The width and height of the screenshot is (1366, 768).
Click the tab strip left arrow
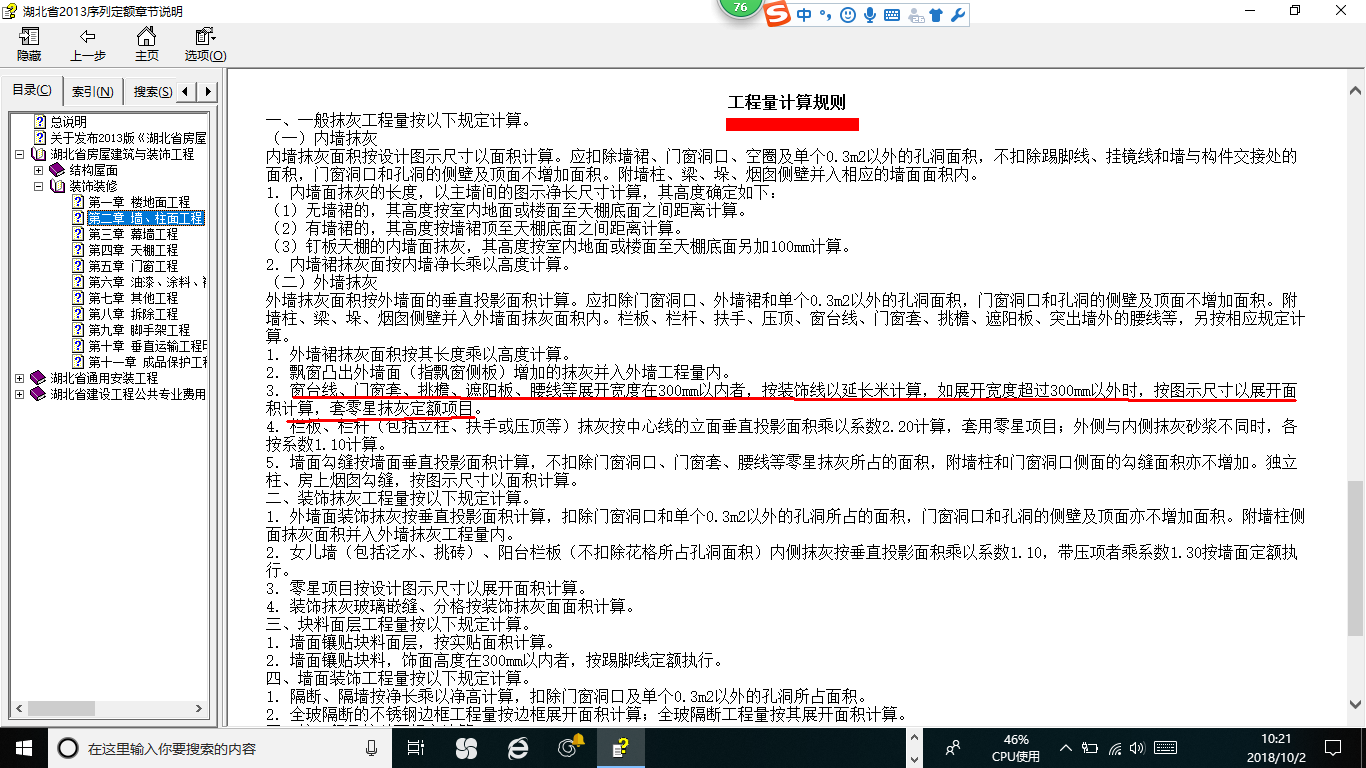(187, 92)
